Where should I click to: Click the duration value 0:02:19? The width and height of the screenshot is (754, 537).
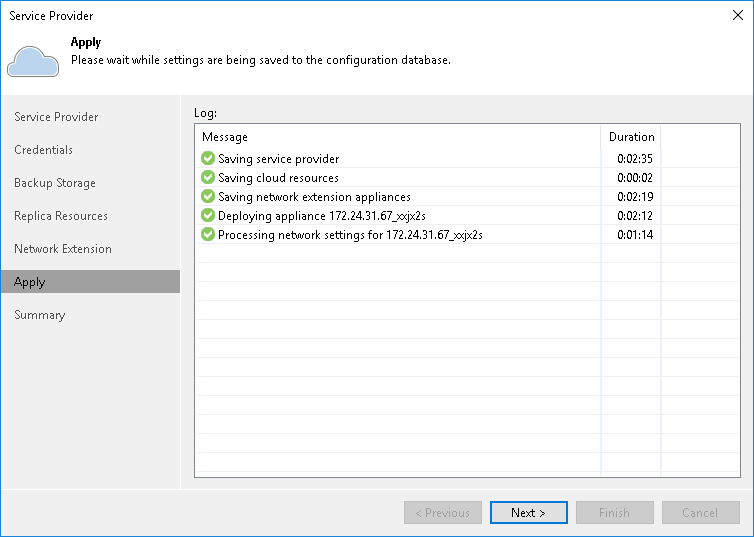(635, 197)
